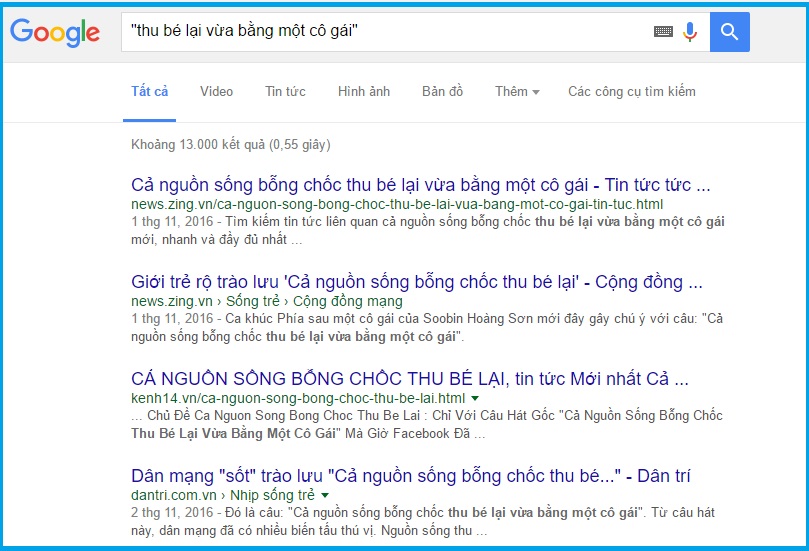
Task: Click snippet starting 'Chủ Đề Ca Nguon Song'
Action: pyautogui.click(x=427, y=425)
